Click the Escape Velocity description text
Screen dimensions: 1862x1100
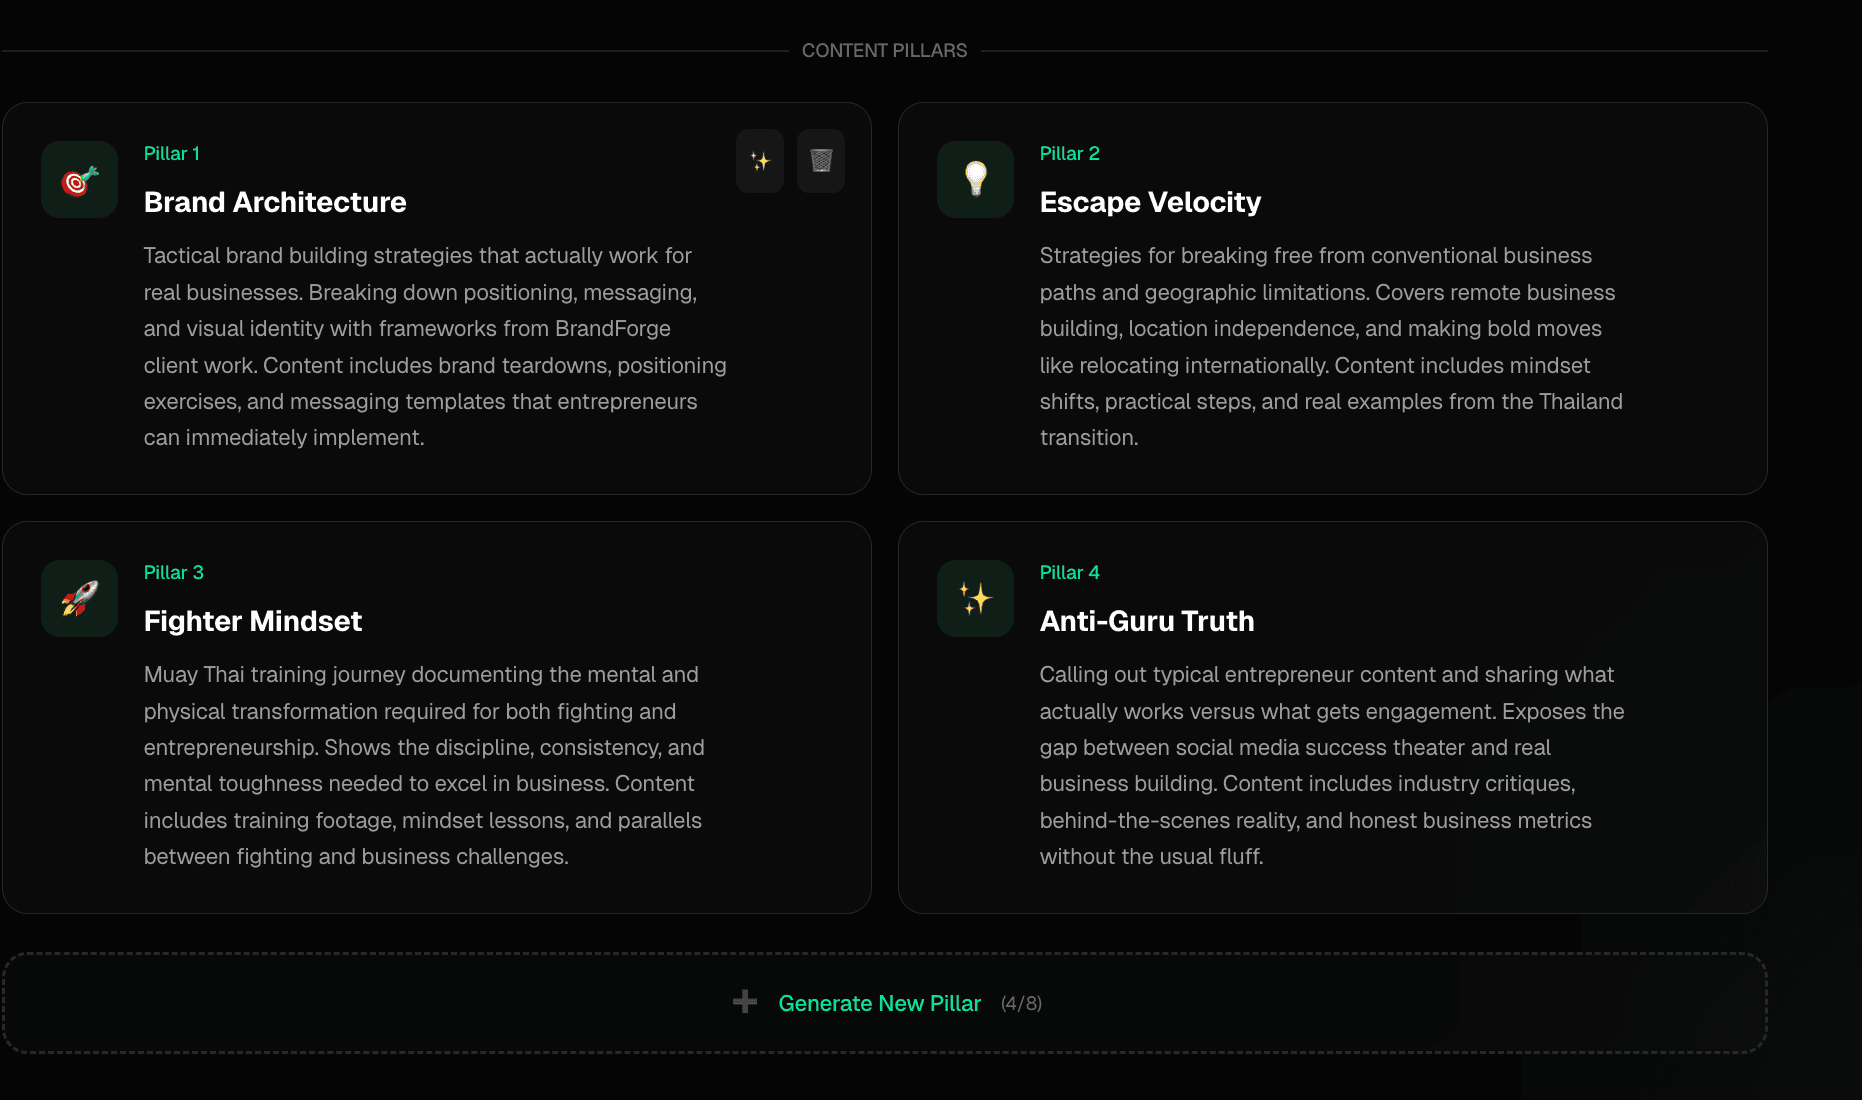[x=1330, y=346]
